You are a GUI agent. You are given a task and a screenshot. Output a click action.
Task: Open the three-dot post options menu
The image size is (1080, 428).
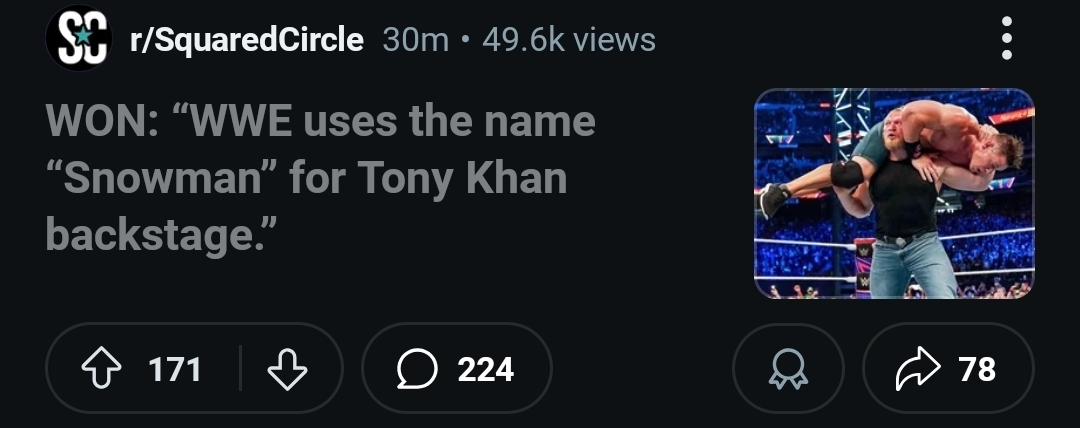click(1006, 40)
